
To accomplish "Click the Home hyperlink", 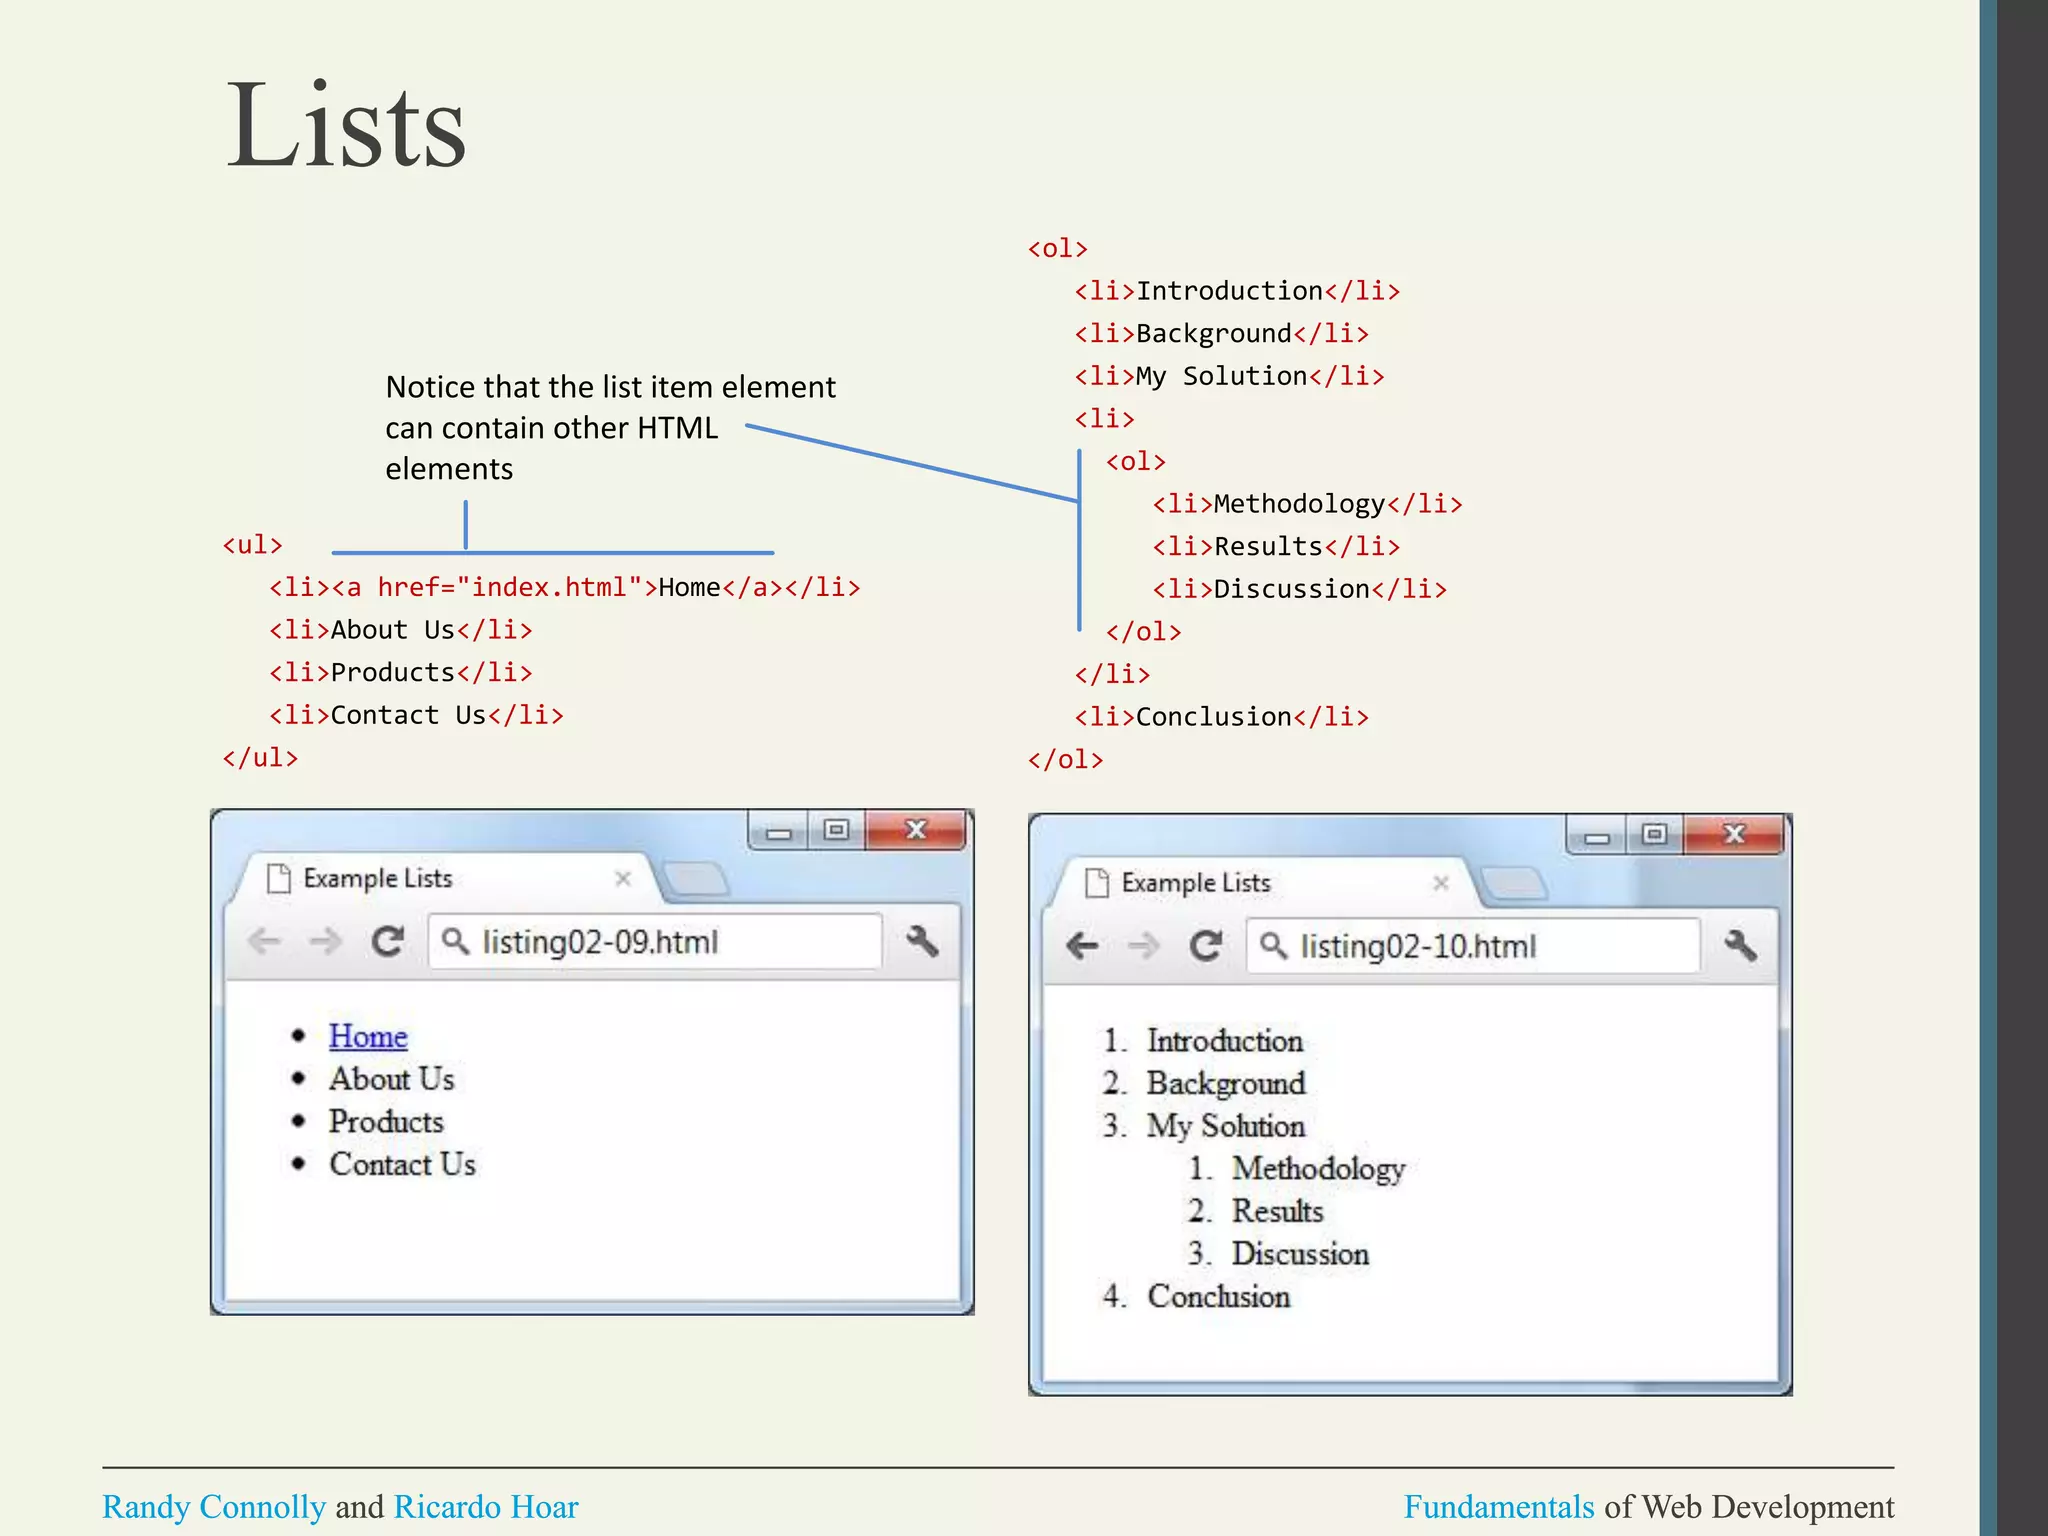I will (368, 1036).
